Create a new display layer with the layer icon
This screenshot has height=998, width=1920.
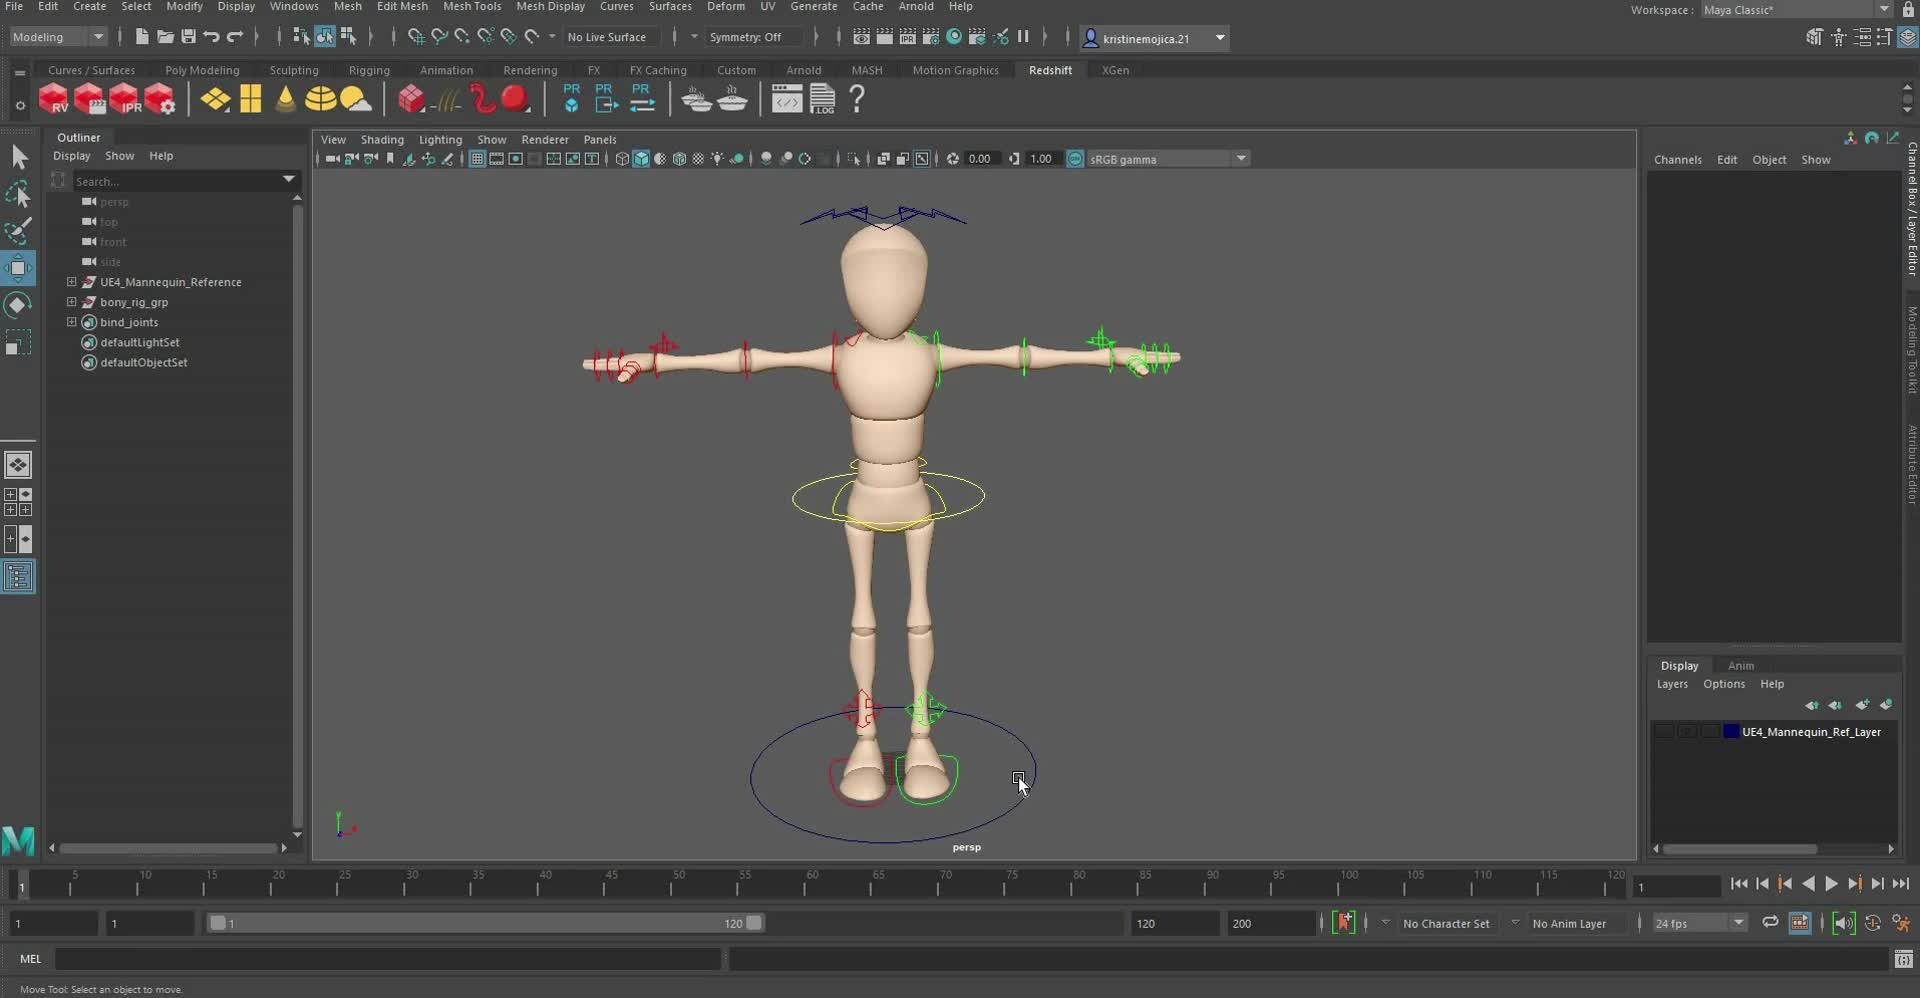click(x=1862, y=705)
